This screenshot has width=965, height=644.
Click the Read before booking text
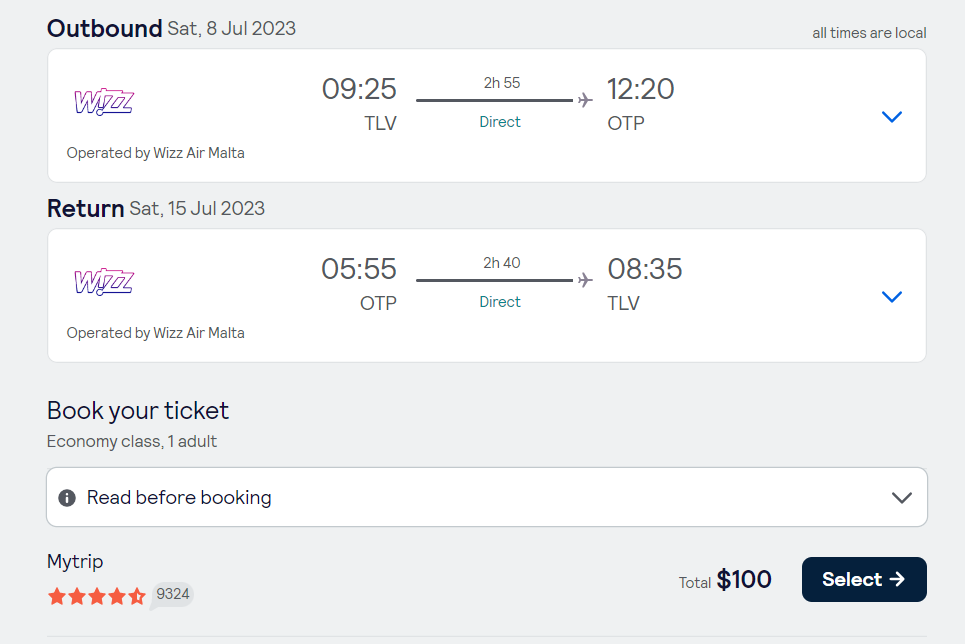coord(179,498)
